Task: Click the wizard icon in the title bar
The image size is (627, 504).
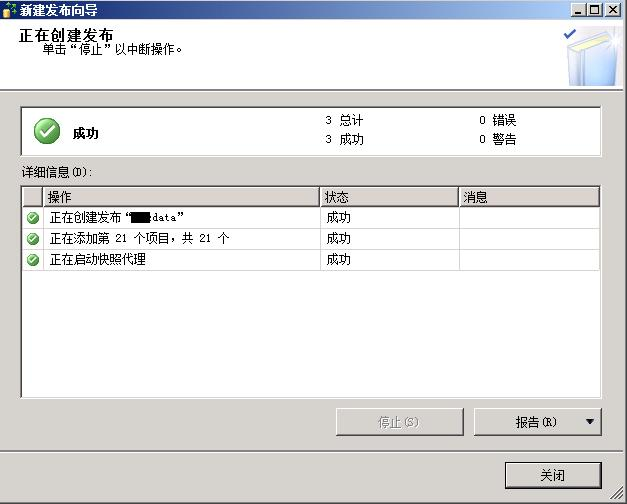Action: pos(9,10)
